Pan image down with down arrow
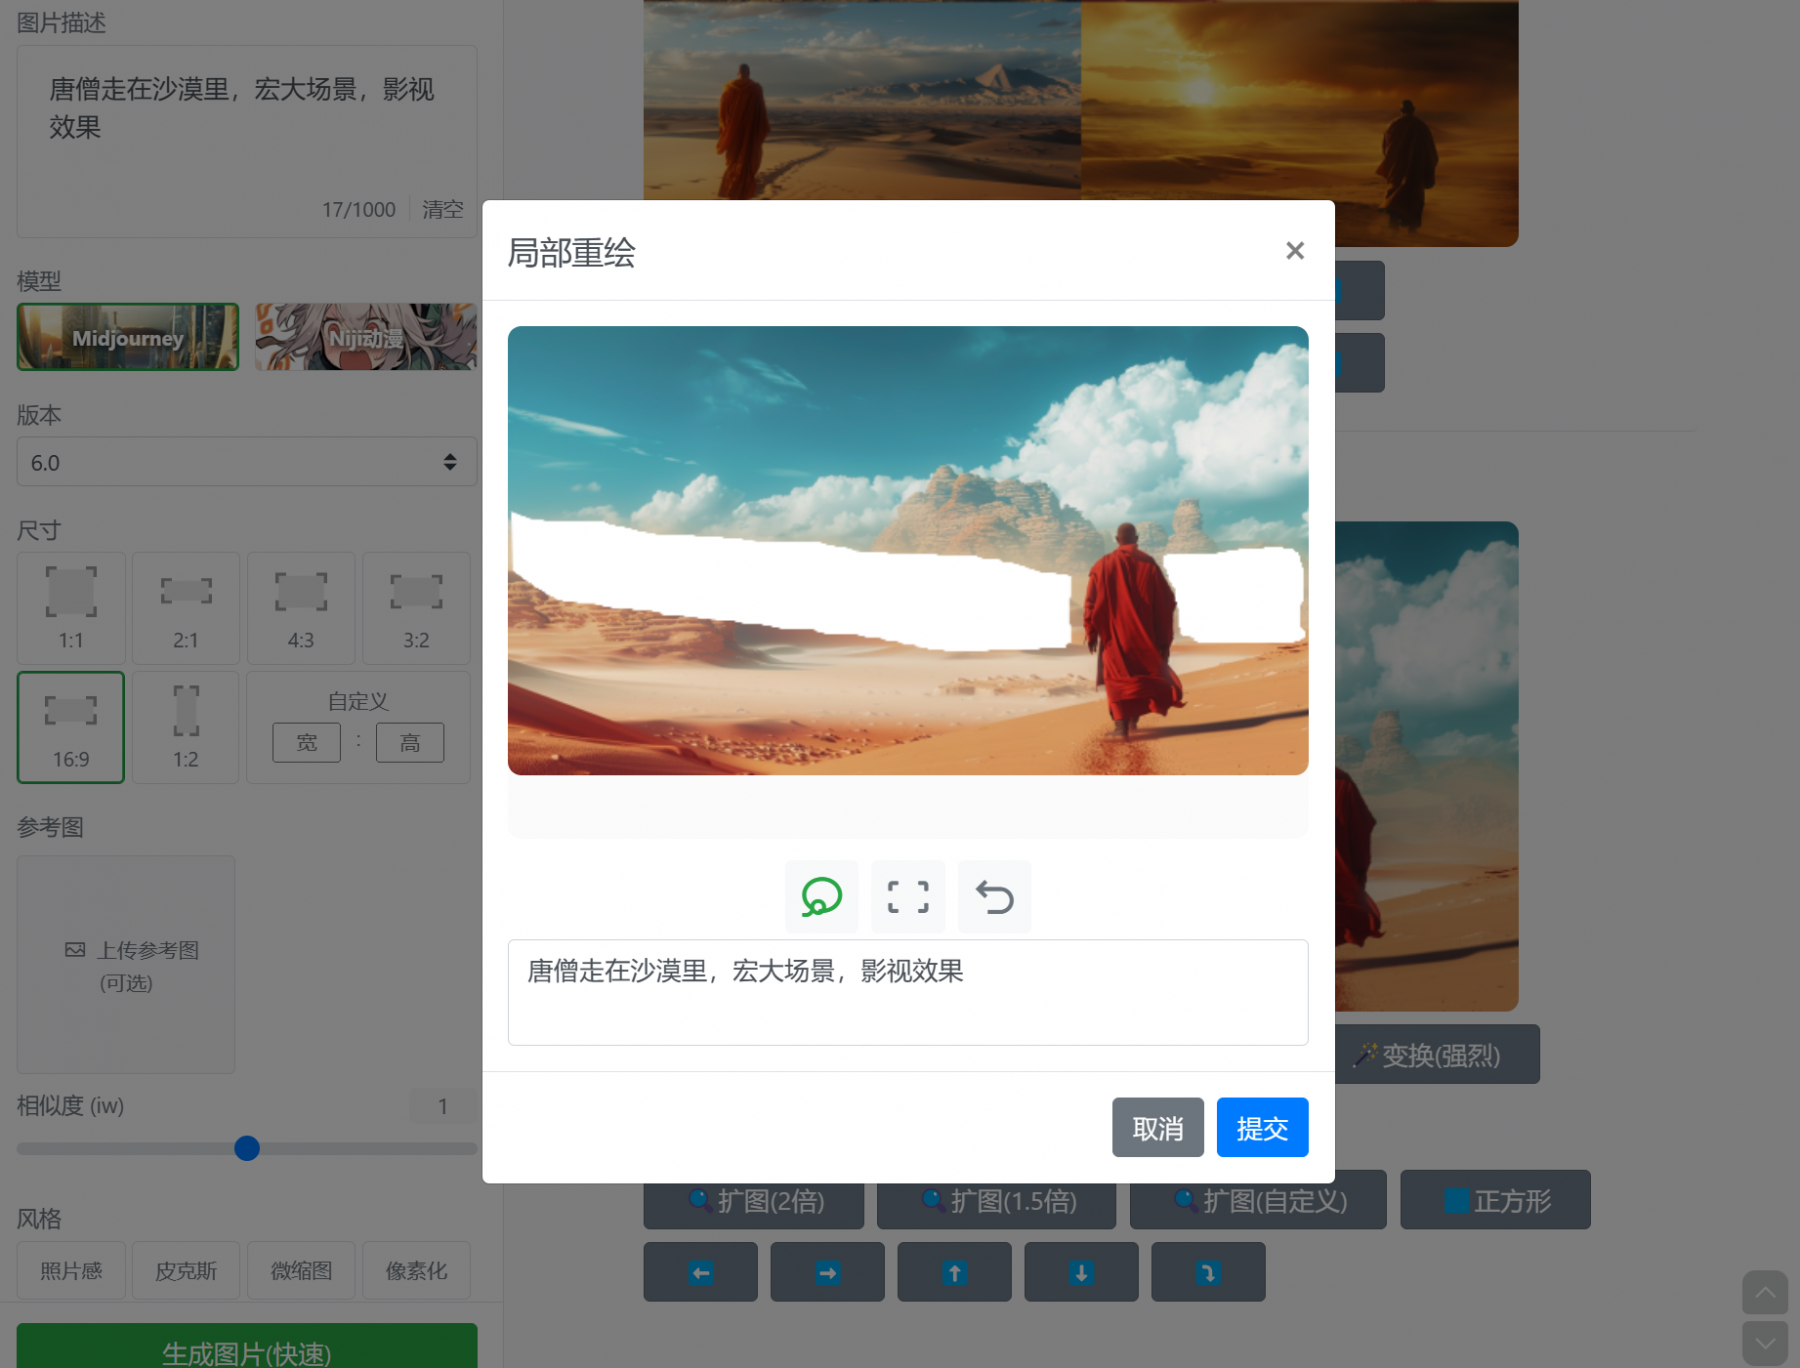Viewport: 1800px width, 1368px height. click(1081, 1272)
